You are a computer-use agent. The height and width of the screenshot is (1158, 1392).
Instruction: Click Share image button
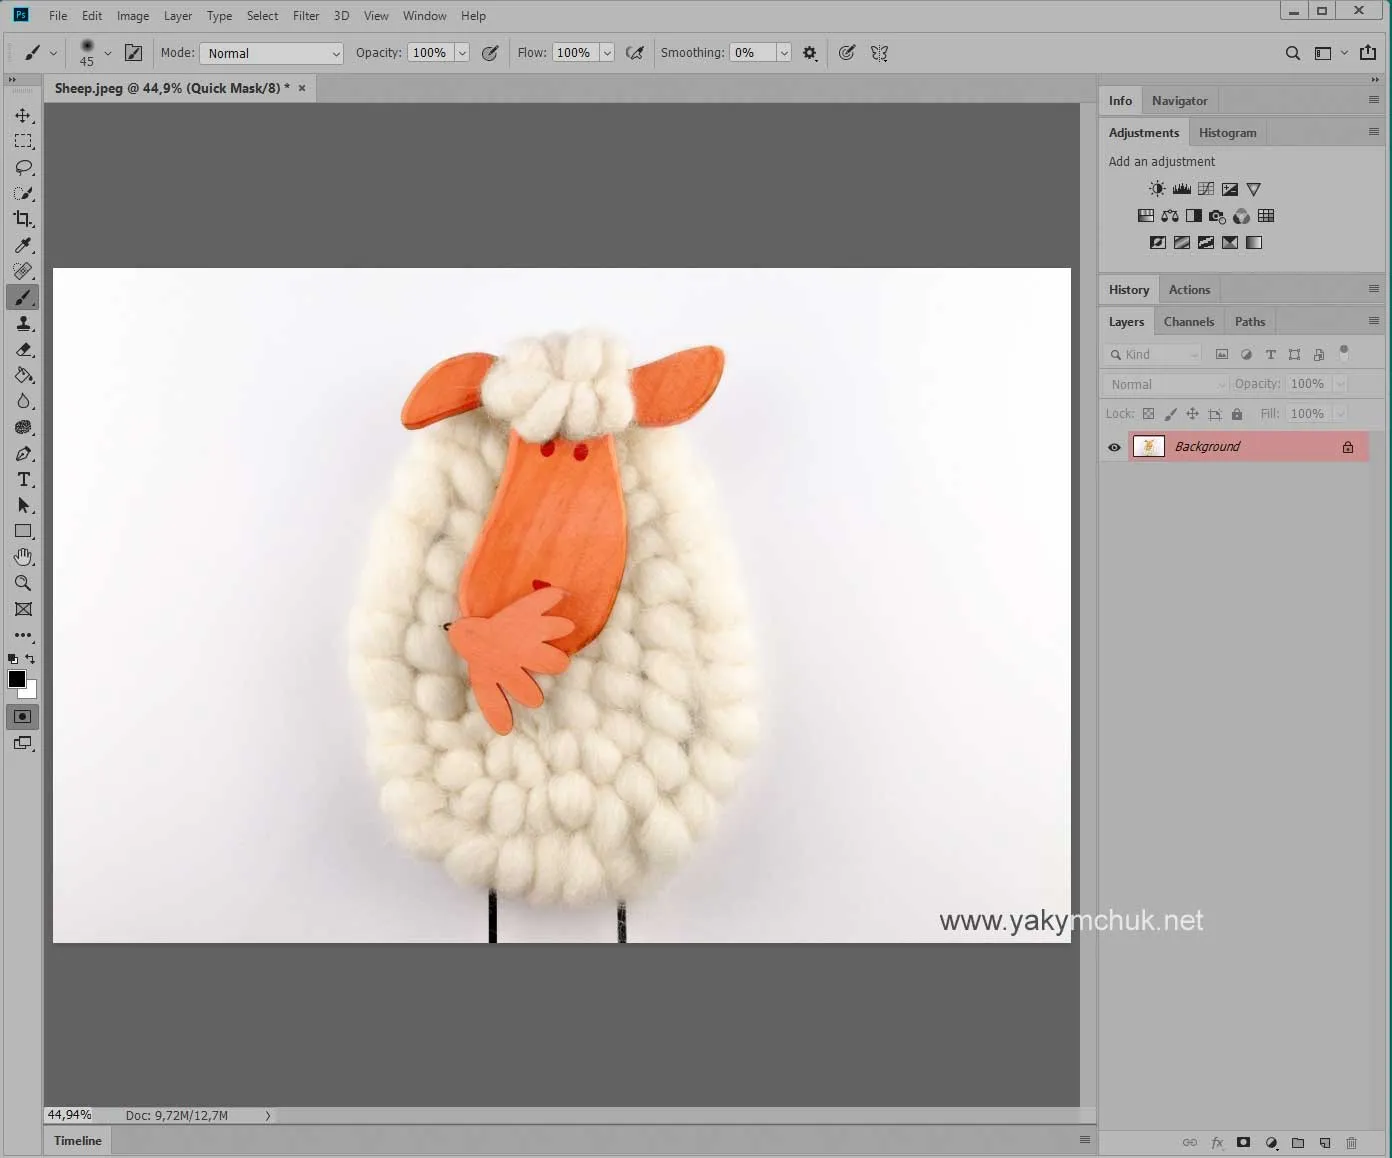1369,53
